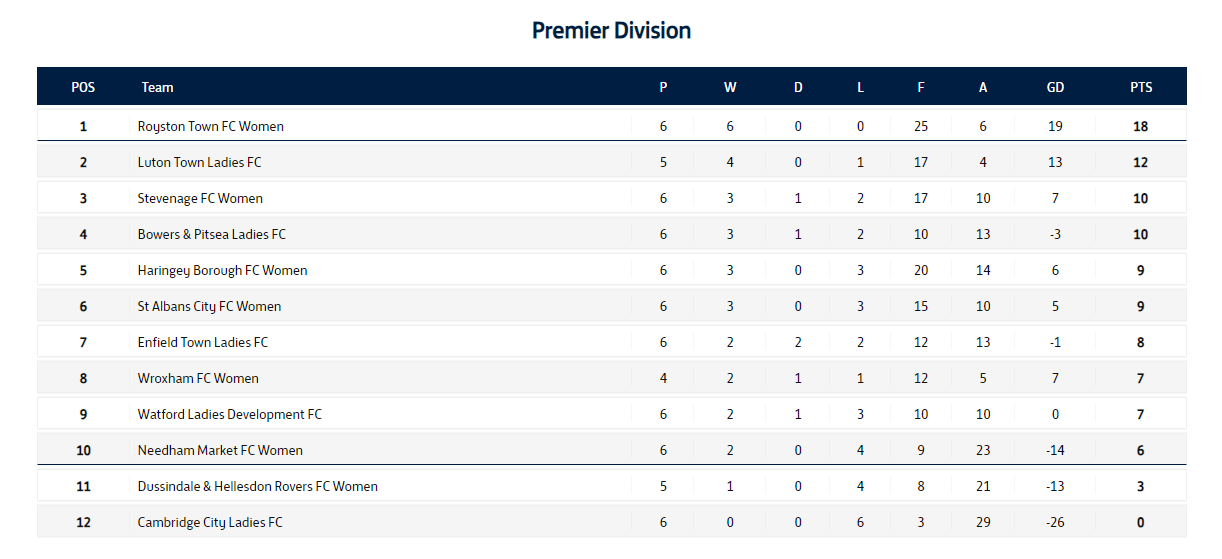This screenshot has height=559, width=1222.
Task: Click St Albans City FC Women
Action: (209, 307)
